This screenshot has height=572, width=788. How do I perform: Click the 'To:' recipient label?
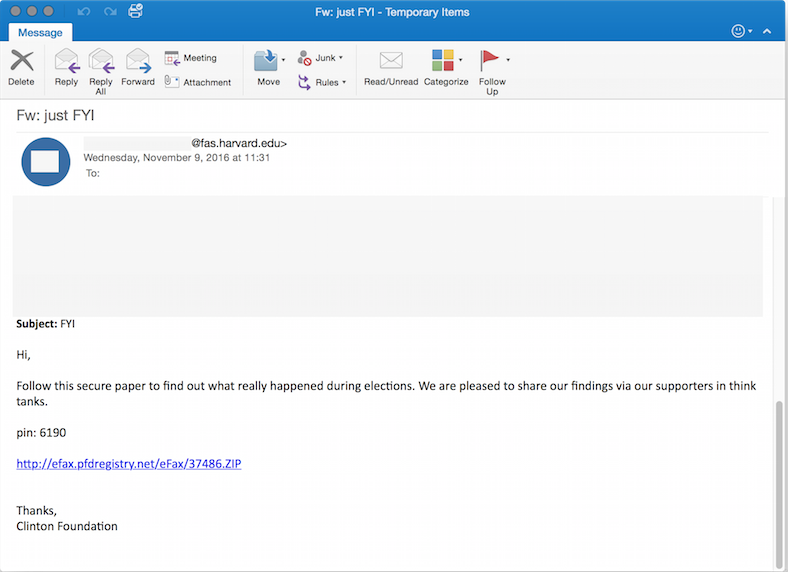tap(93, 173)
